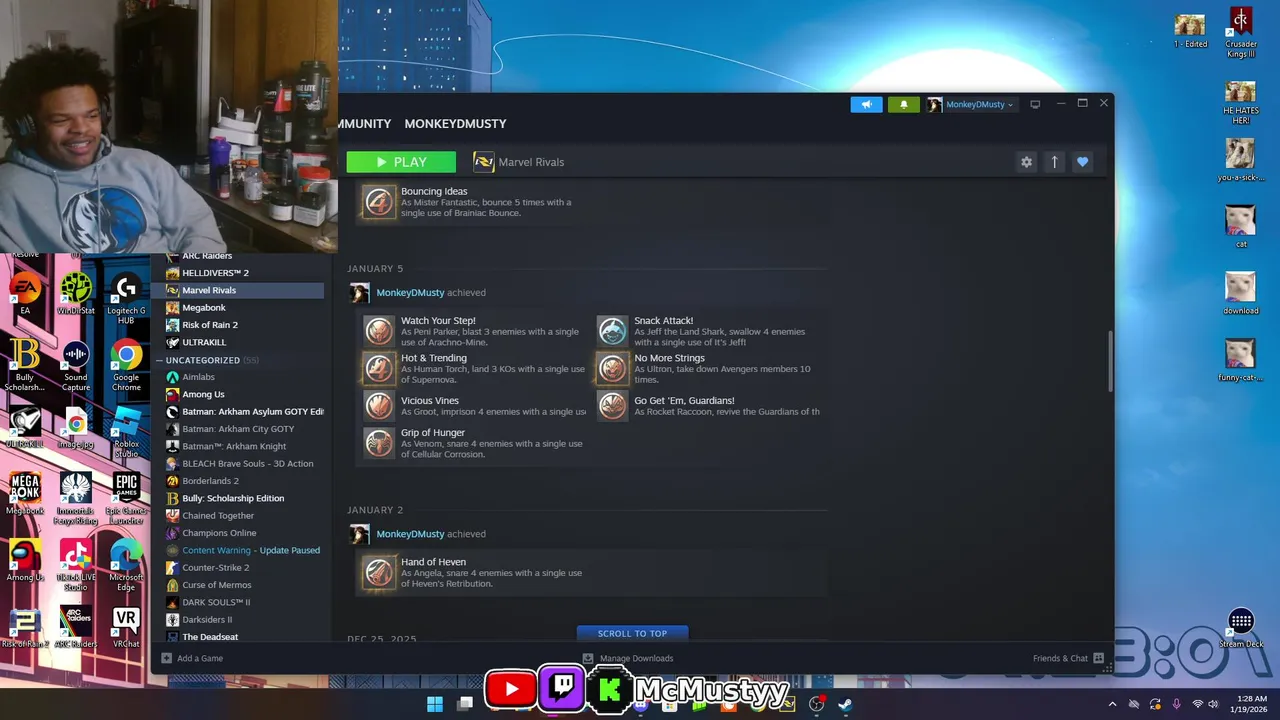Click the Steam icon in the taskbar
Screen dimensions: 1280x720
[x=845, y=704]
